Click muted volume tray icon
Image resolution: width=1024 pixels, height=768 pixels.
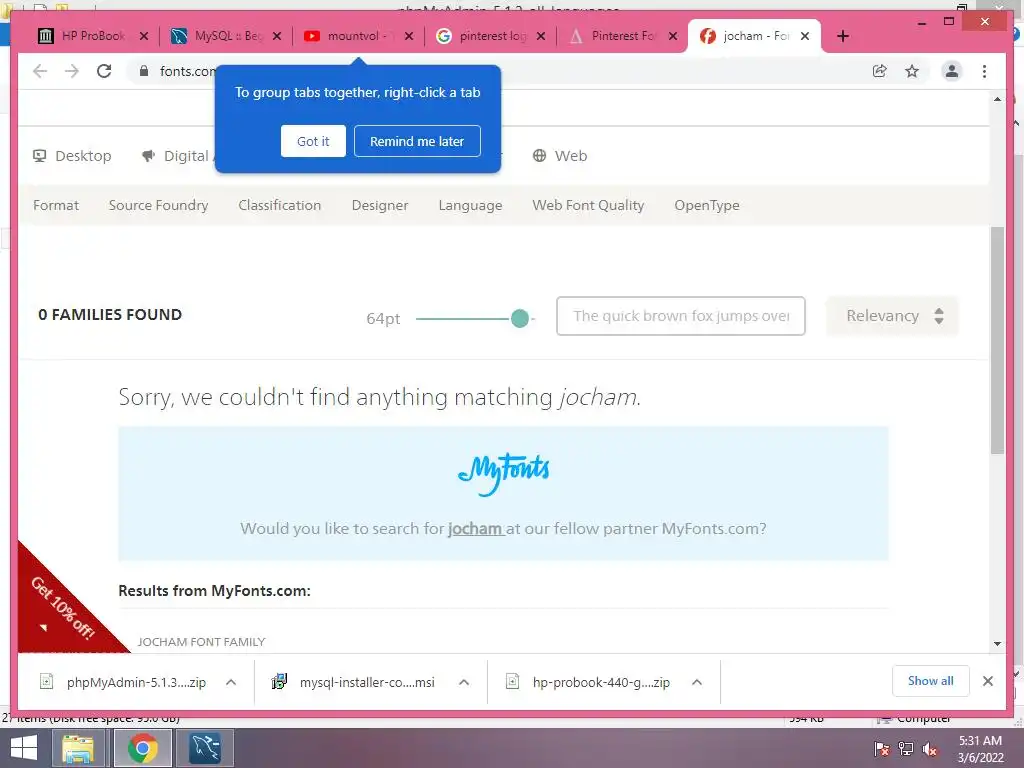click(x=929, y=749)
